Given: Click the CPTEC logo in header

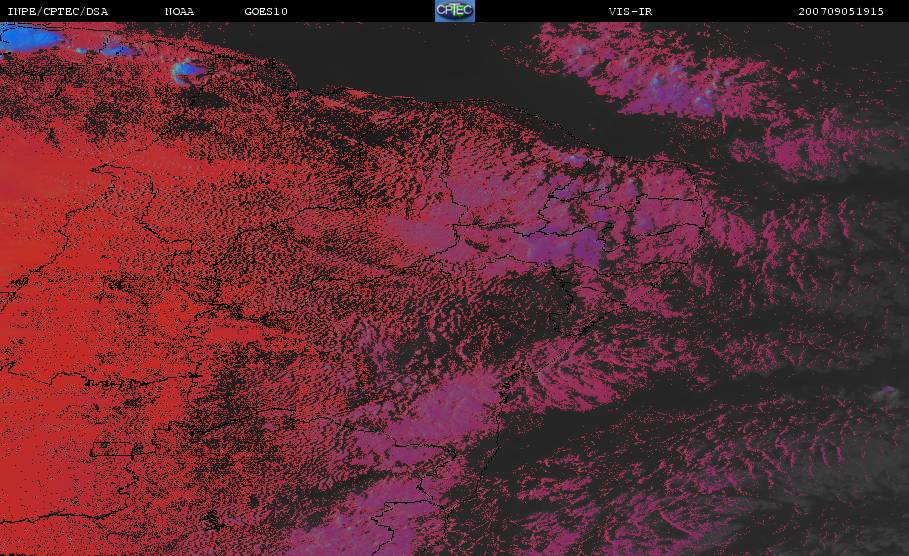Looking at the screenshot, I should click(454, 11).
